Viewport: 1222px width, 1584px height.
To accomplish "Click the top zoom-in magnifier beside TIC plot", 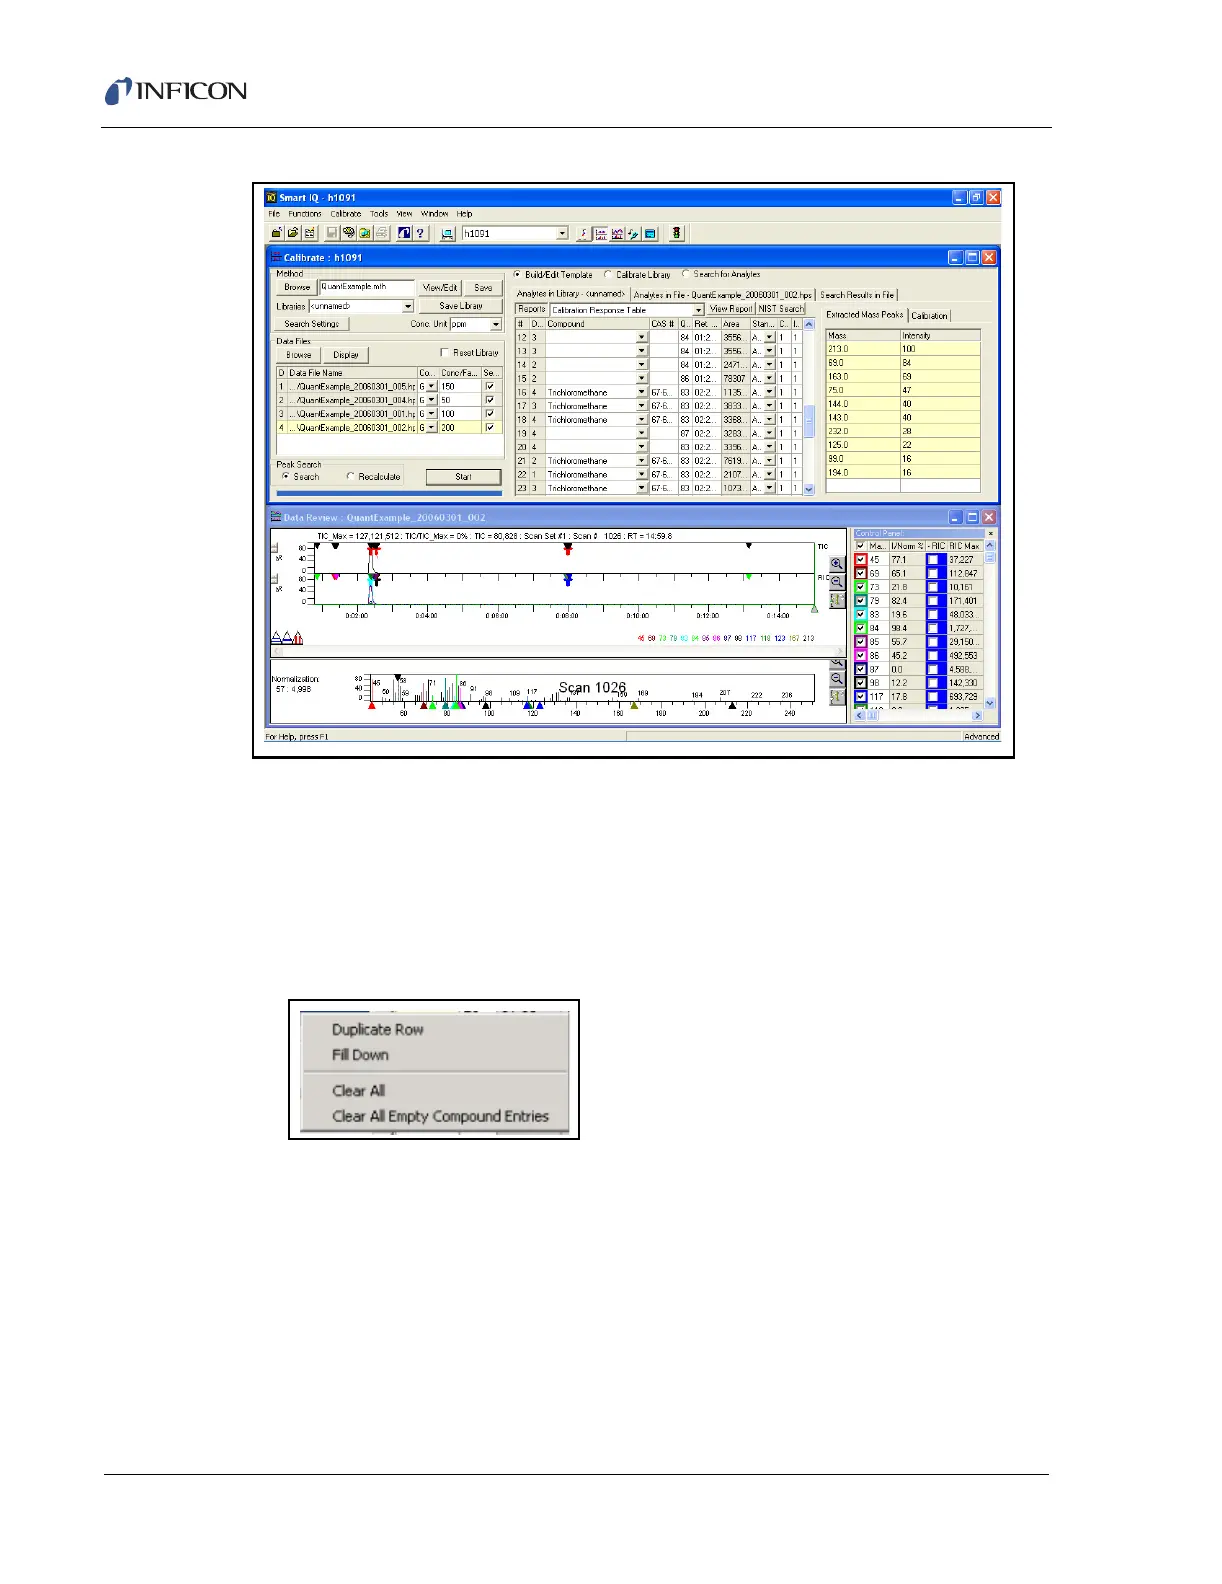I will (837, 564).
